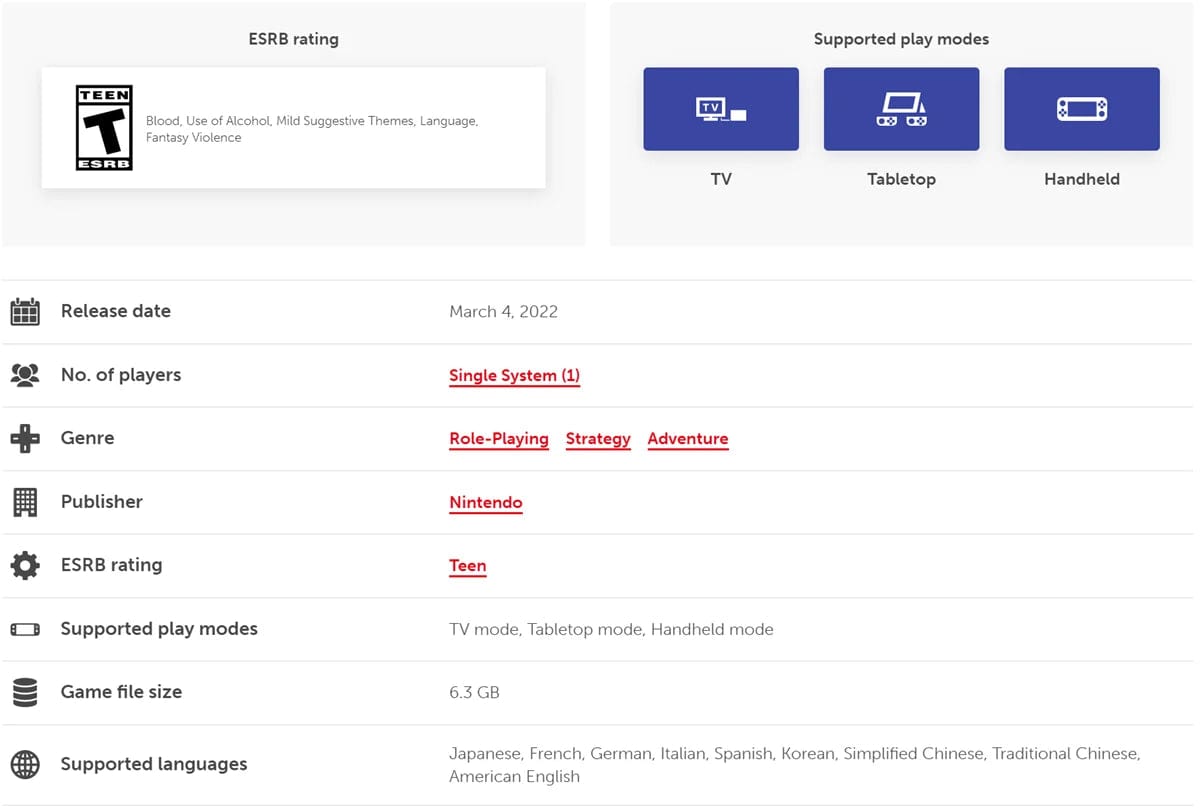1200x811 pixels.
Task: Click the console icon beside Supported play modes
Action: tap(25, 629)
